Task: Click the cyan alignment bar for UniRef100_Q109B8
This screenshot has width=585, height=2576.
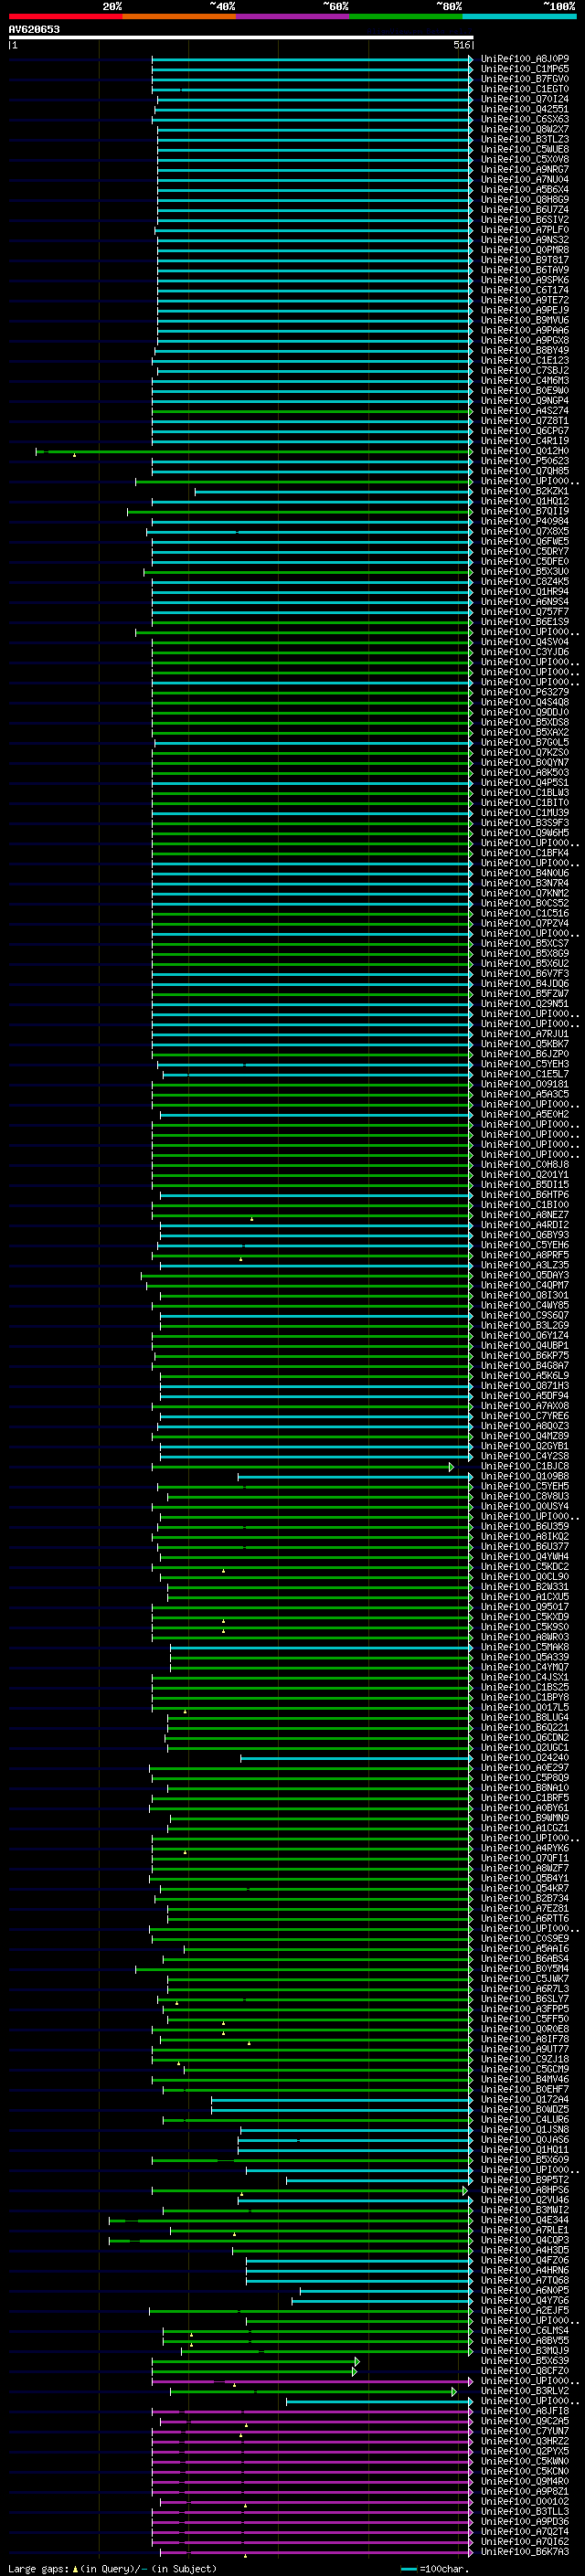Action: [355, 1477]
